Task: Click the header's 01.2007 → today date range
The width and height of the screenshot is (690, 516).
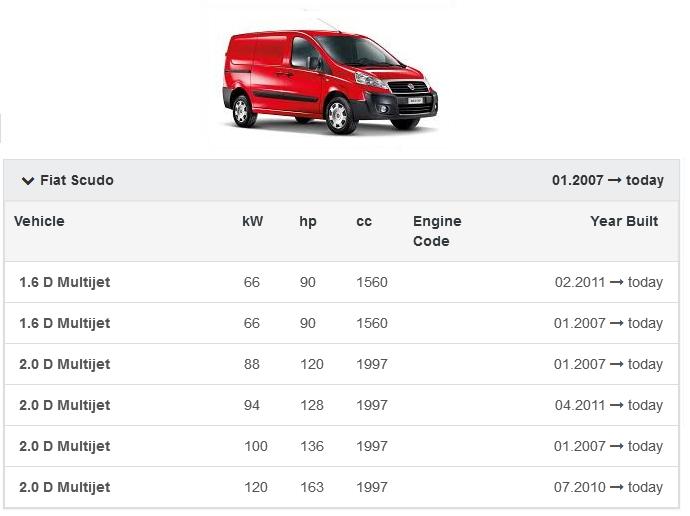Action: 607,181
